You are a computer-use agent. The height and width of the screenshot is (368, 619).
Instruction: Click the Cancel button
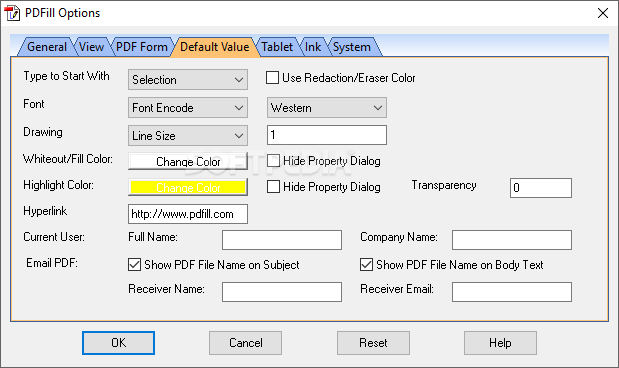(x=246, y=343)
